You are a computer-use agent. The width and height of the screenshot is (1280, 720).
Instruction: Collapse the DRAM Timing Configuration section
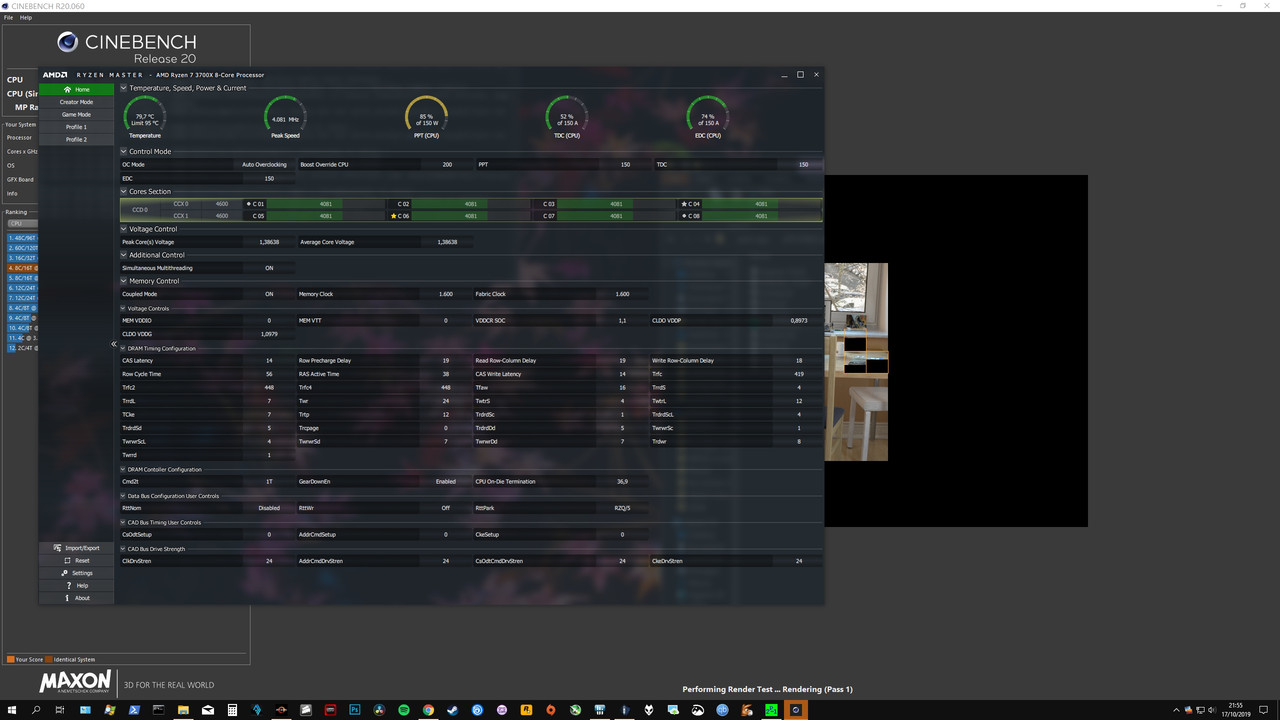tap(123, 347)
